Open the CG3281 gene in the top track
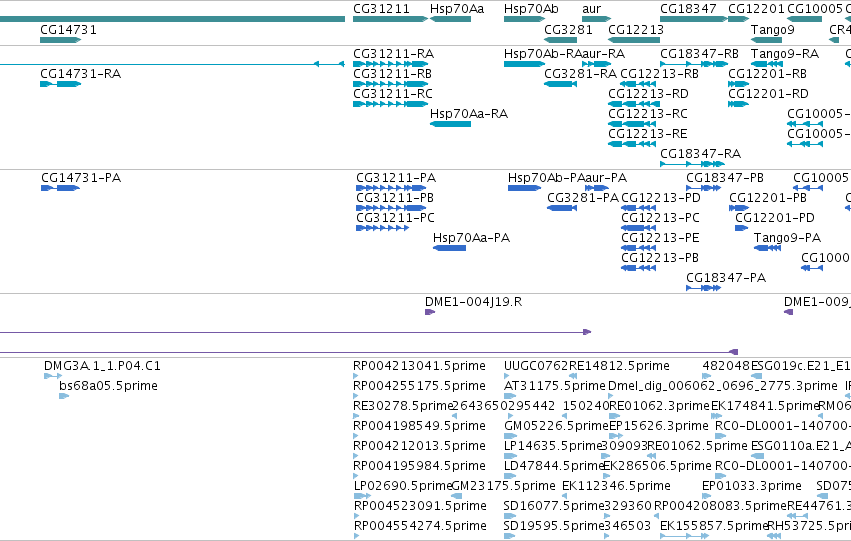The image size is (851, 541). point(561,40)
